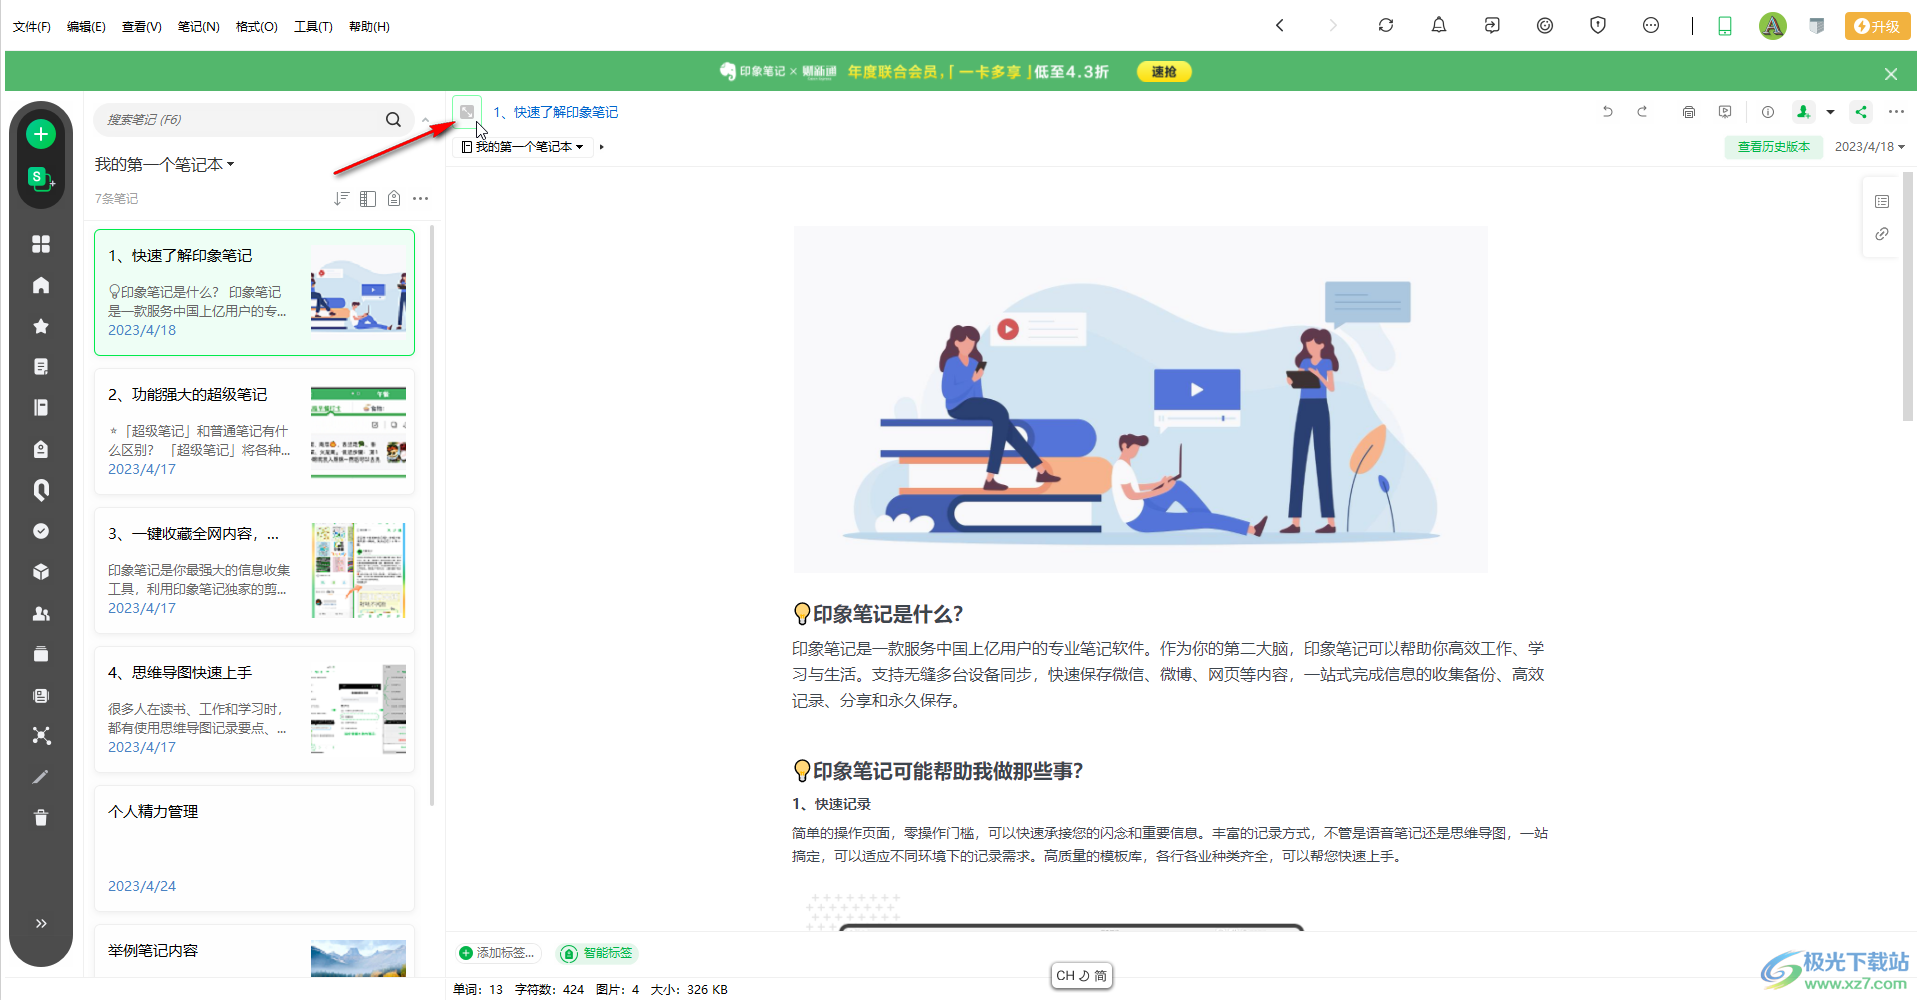Open 我的第一个笔记本 dropdown above note list
This screenshot has width=1920, height=1000.
click(164, 165)
